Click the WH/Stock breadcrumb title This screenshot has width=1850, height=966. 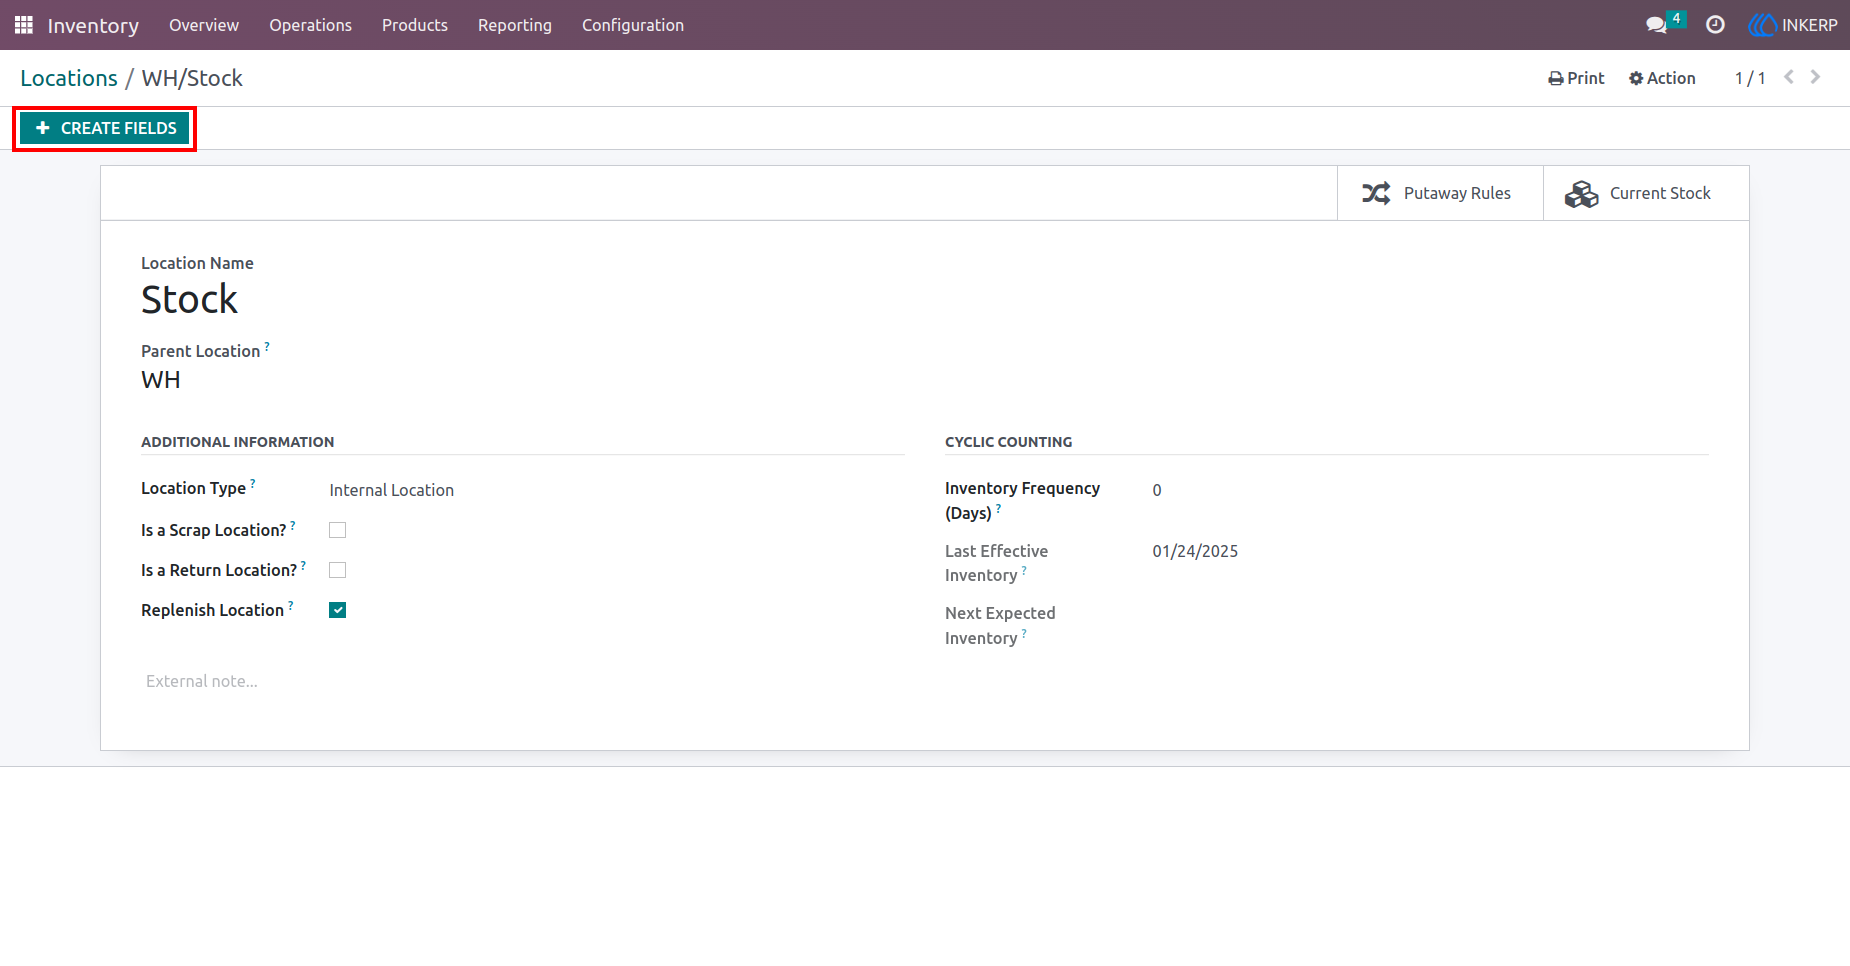pos(192,78)
